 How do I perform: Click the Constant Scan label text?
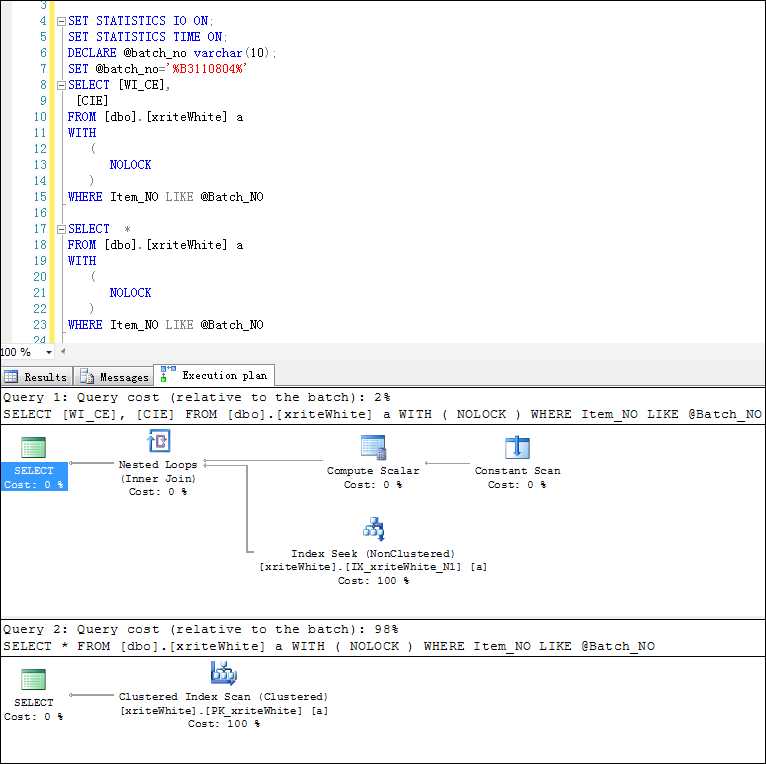(x=517, y=471)
